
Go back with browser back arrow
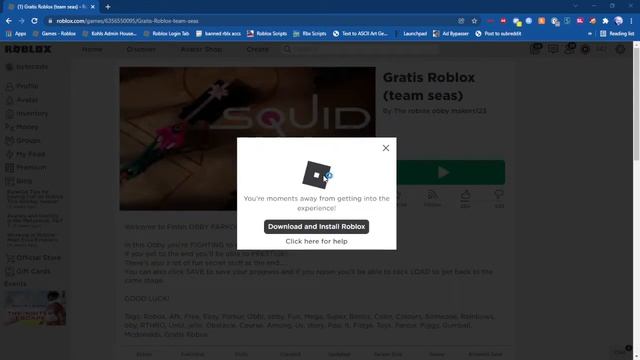(9, 21)
